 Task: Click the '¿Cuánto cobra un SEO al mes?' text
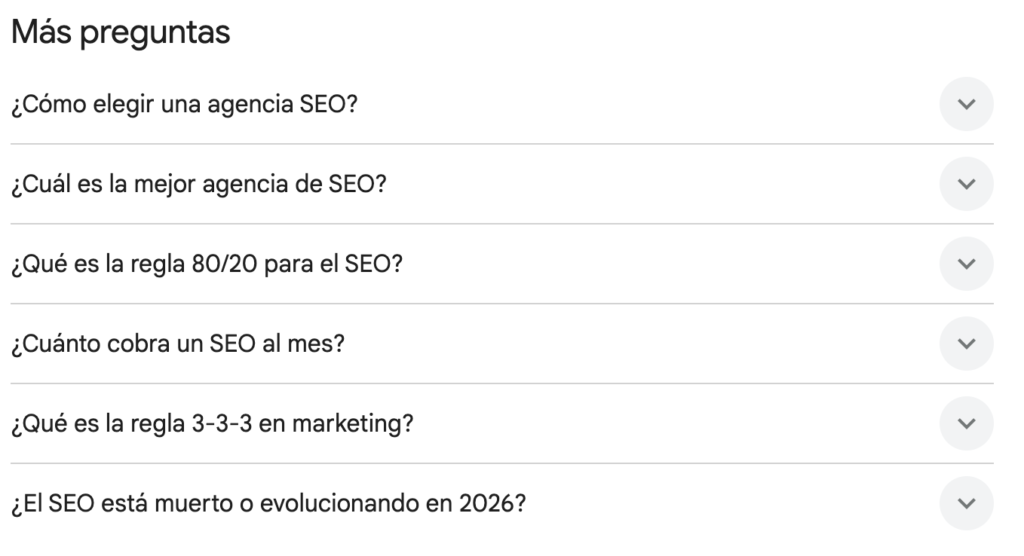pos(178,345)
